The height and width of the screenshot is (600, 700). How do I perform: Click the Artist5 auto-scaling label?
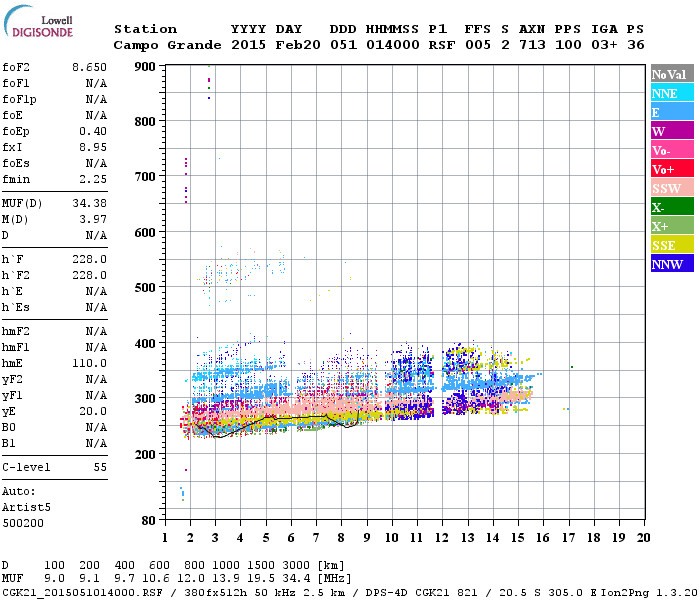[26, 508]
